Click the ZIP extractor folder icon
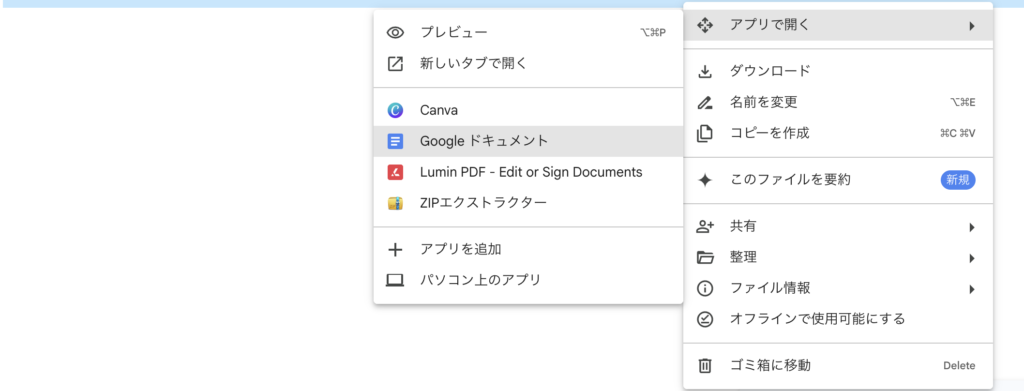1024x391 pixels. coord(395,203)
